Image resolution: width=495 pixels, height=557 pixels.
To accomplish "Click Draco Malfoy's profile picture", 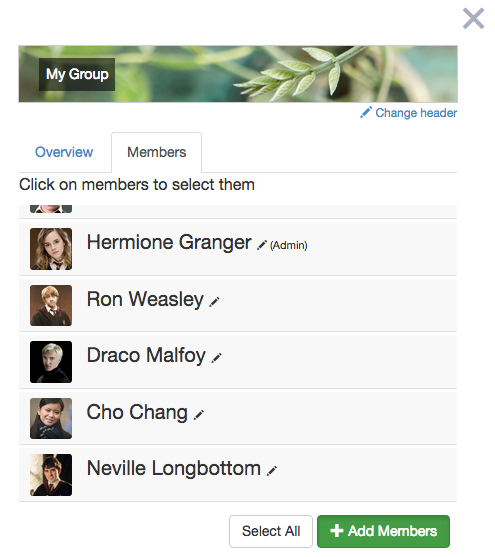I will (x=51, y=362).
